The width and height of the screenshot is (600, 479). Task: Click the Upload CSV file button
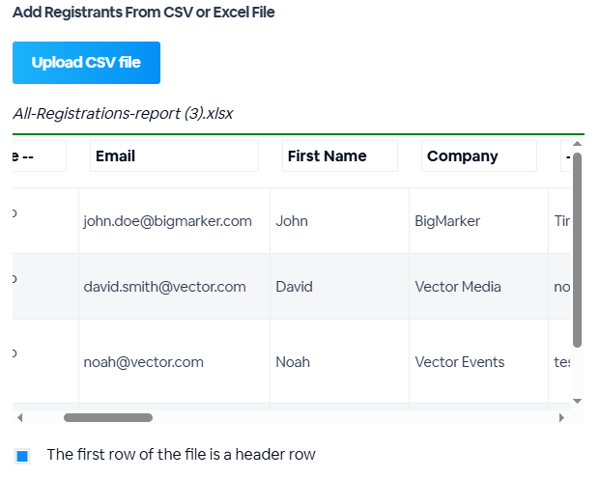[x=86, y=63]
